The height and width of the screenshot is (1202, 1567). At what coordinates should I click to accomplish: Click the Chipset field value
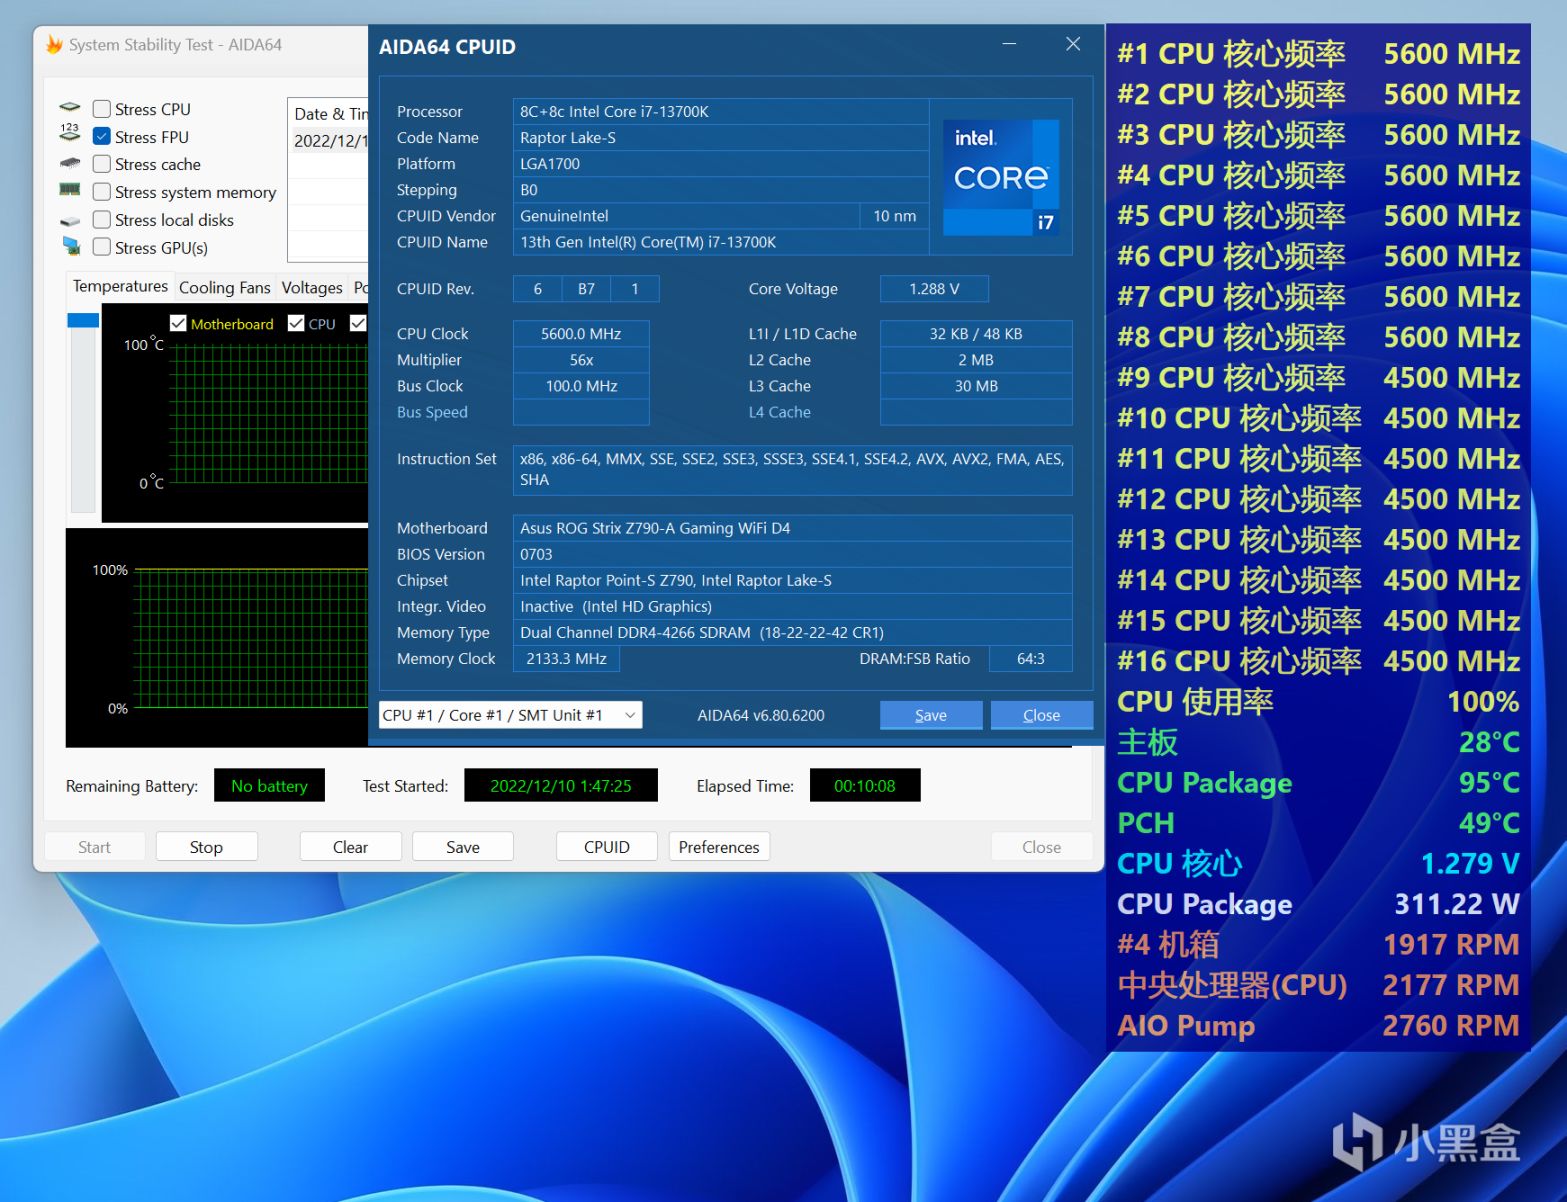(792, 580)
